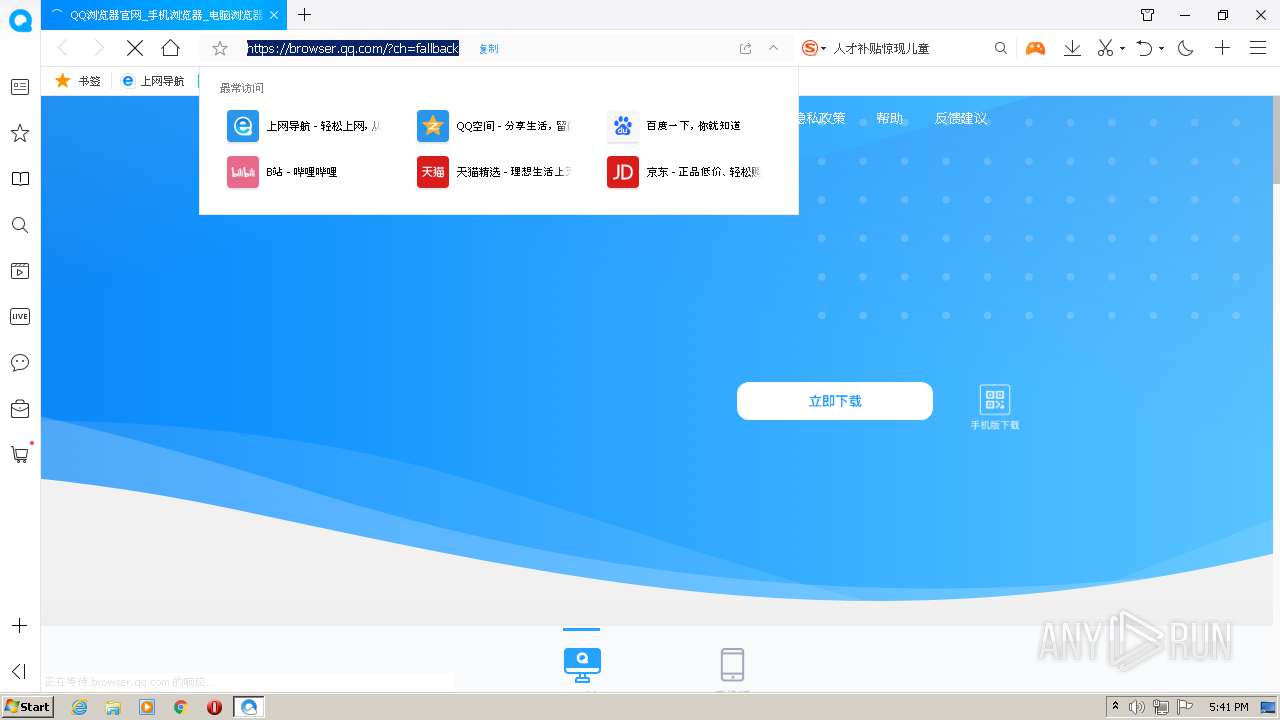Open the mail sidebar icon
Viewport: 1280px width, 720px height.
tap(20, 408)
